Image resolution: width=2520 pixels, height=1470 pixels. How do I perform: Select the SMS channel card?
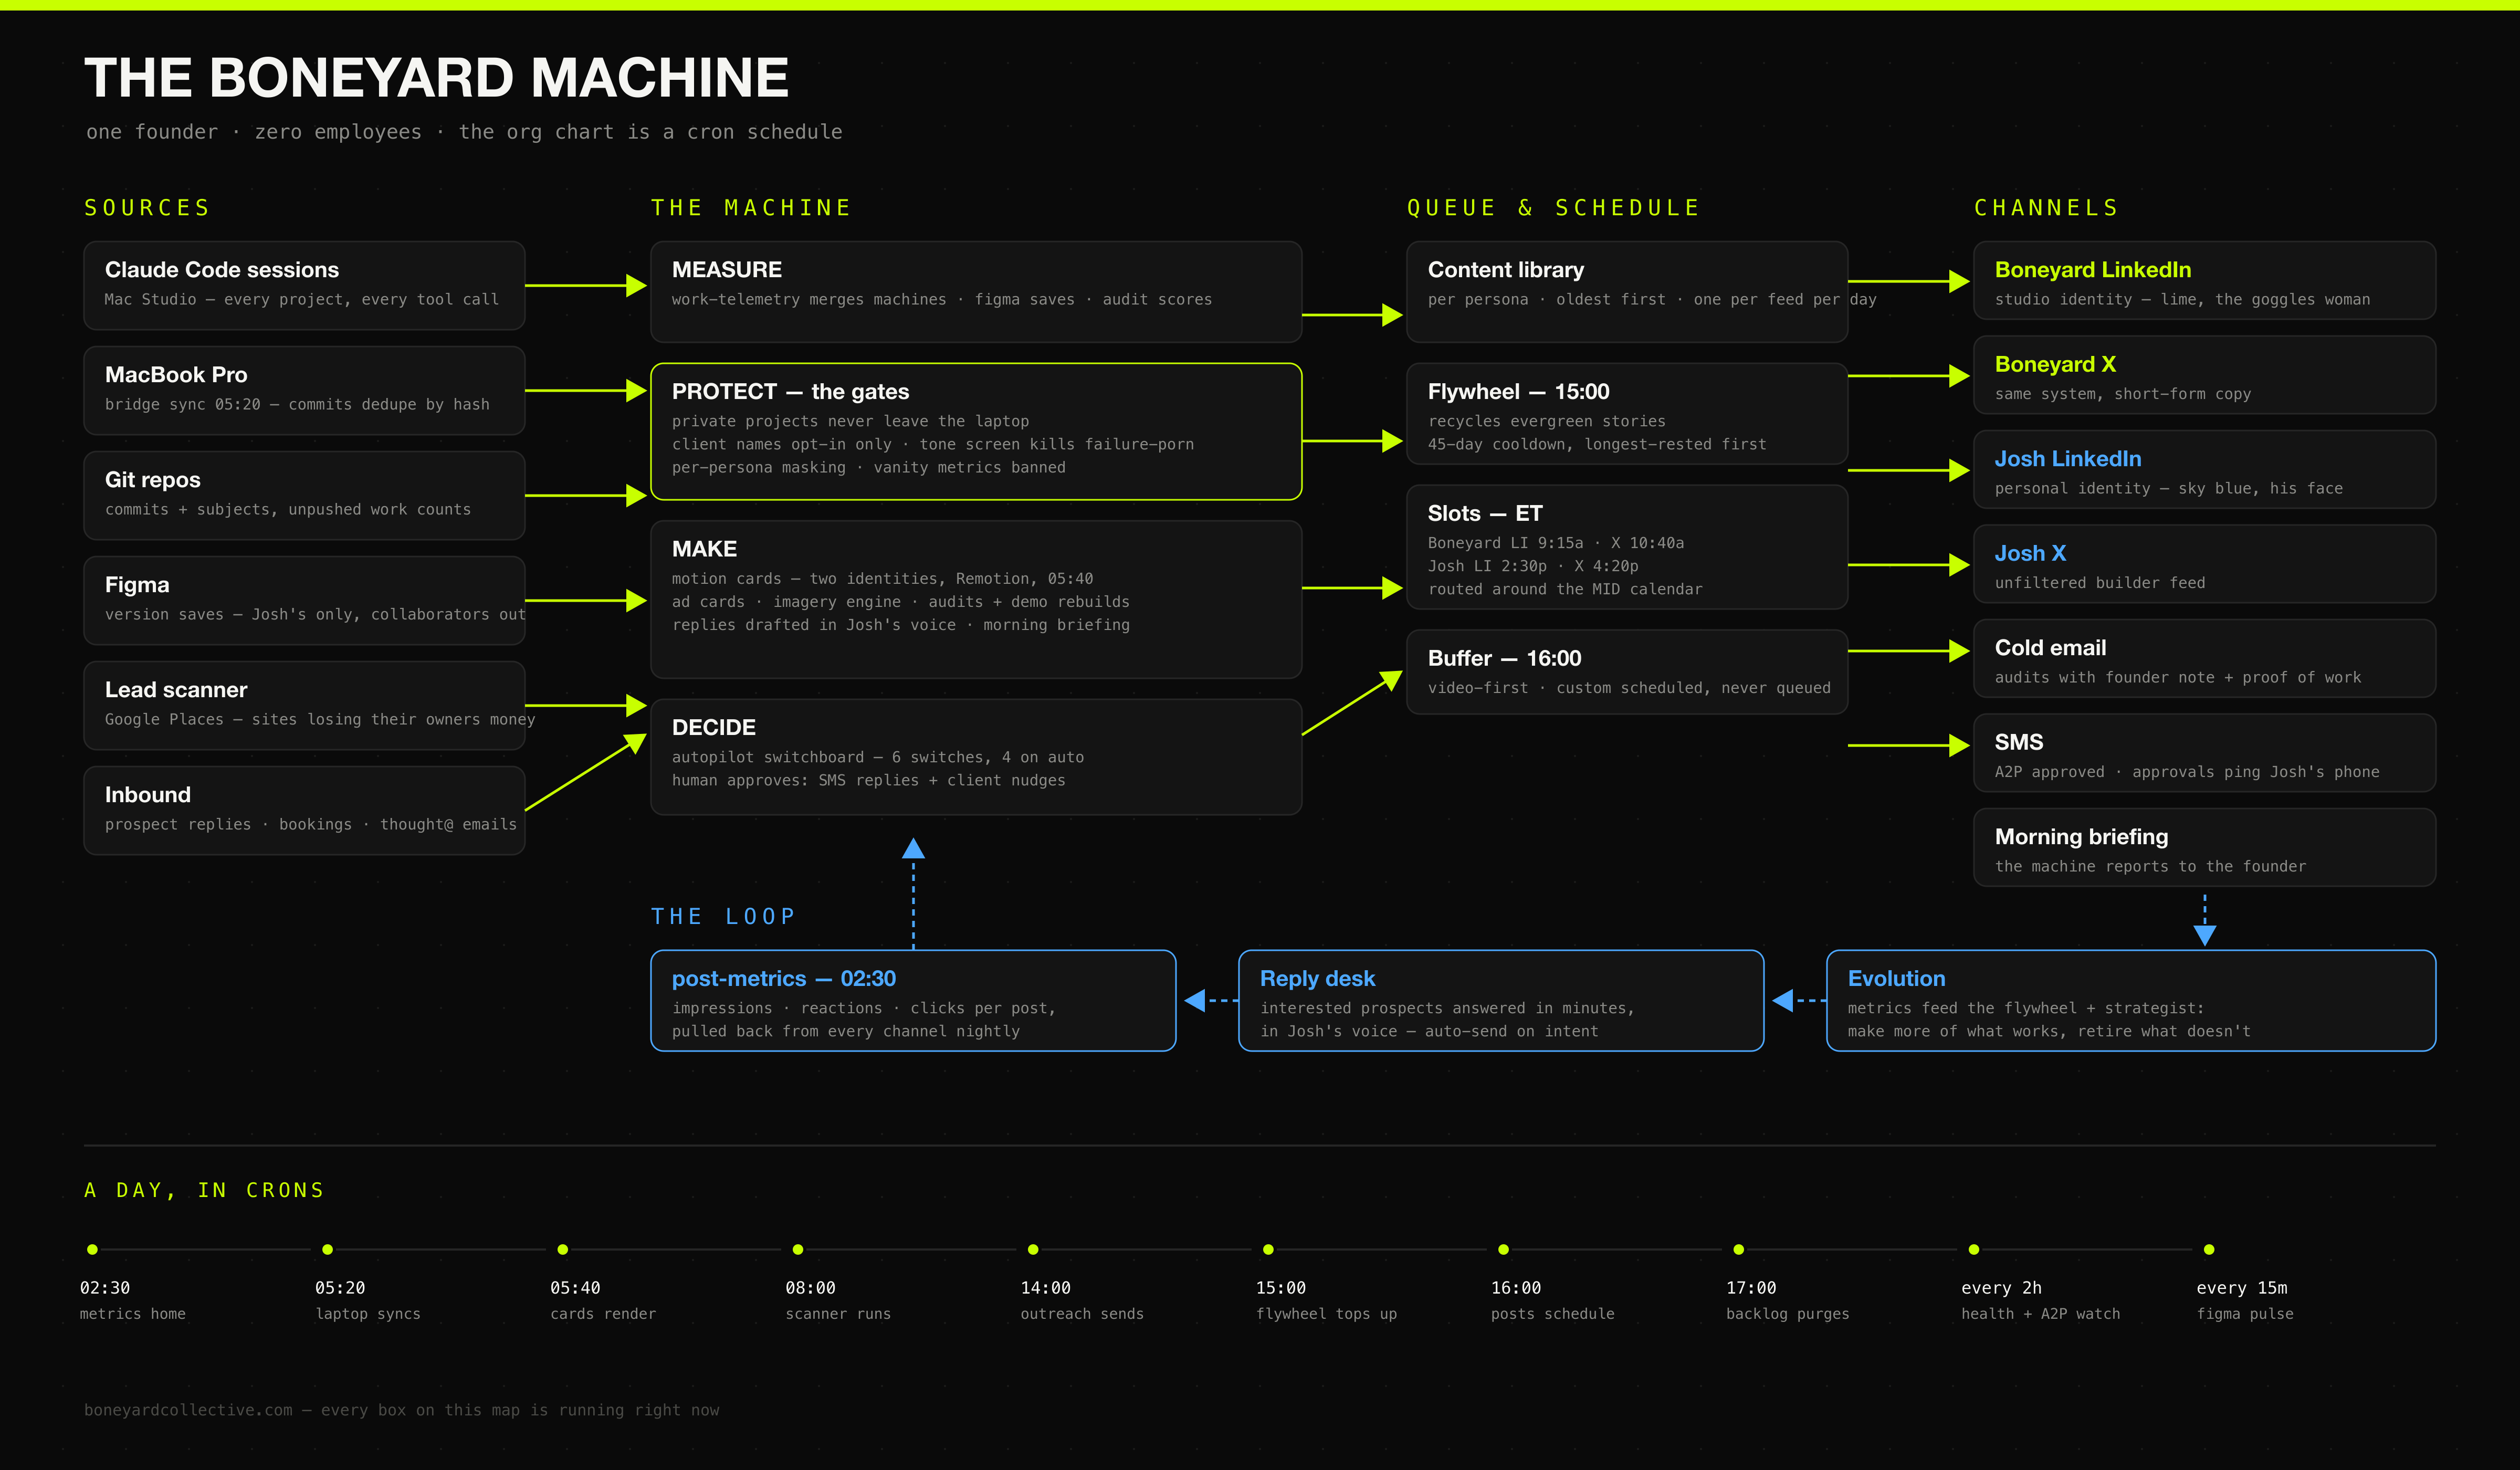tap(2204, 753)
